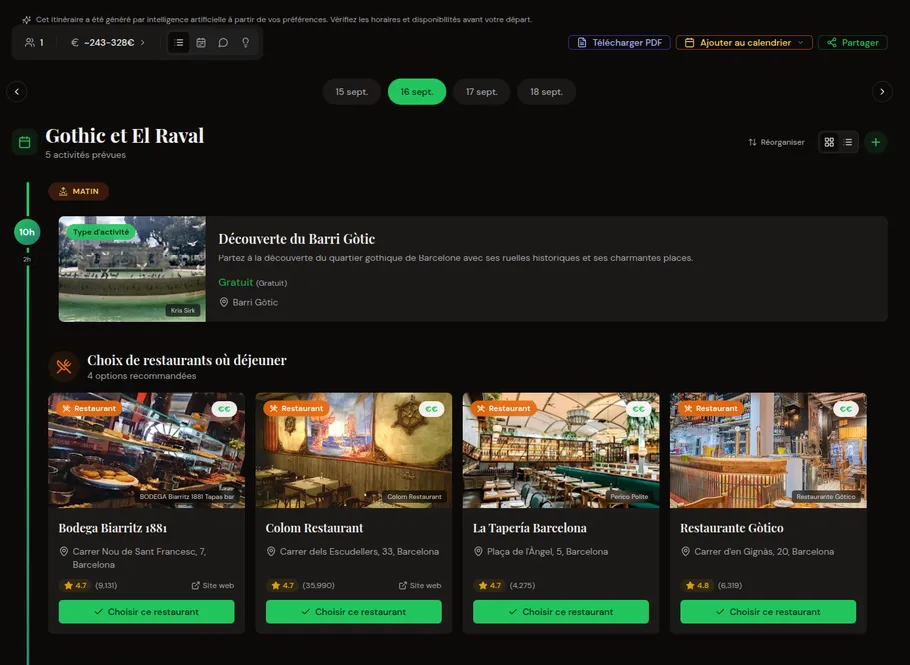Select the 16 sept. tab
The height and width of the screenshot is (665, 910).
pos(417,92)
